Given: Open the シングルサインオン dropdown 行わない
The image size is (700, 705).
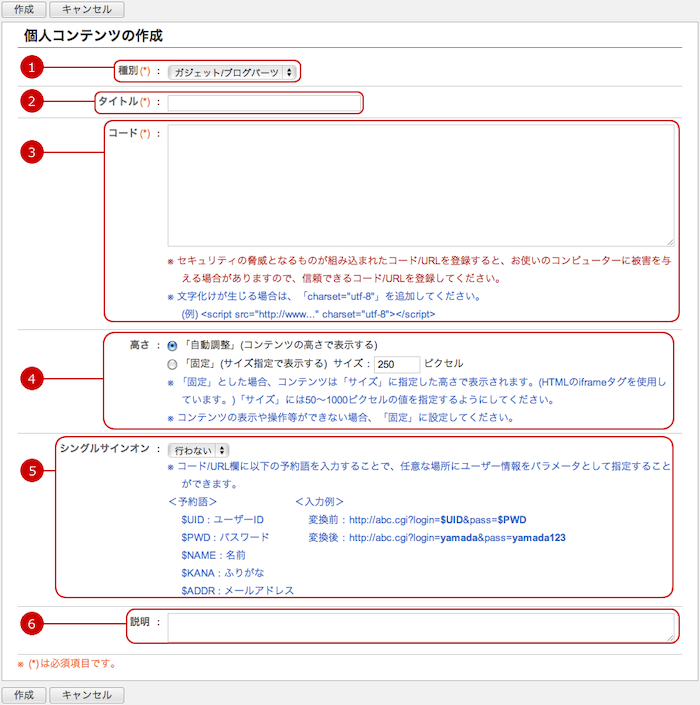Looking at the screenshot, I should (x=198, y=450).
